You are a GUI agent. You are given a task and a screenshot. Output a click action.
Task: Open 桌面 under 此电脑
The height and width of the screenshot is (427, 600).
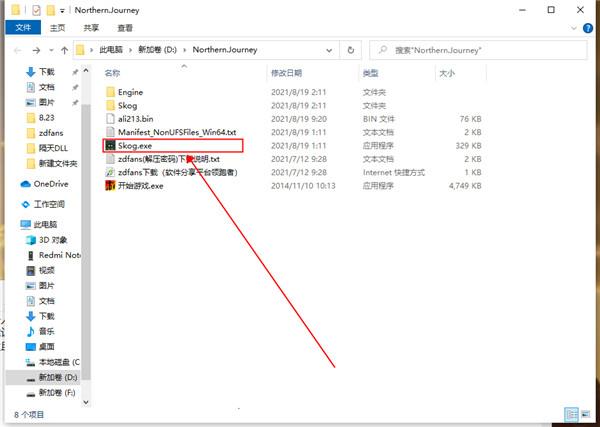47,347
